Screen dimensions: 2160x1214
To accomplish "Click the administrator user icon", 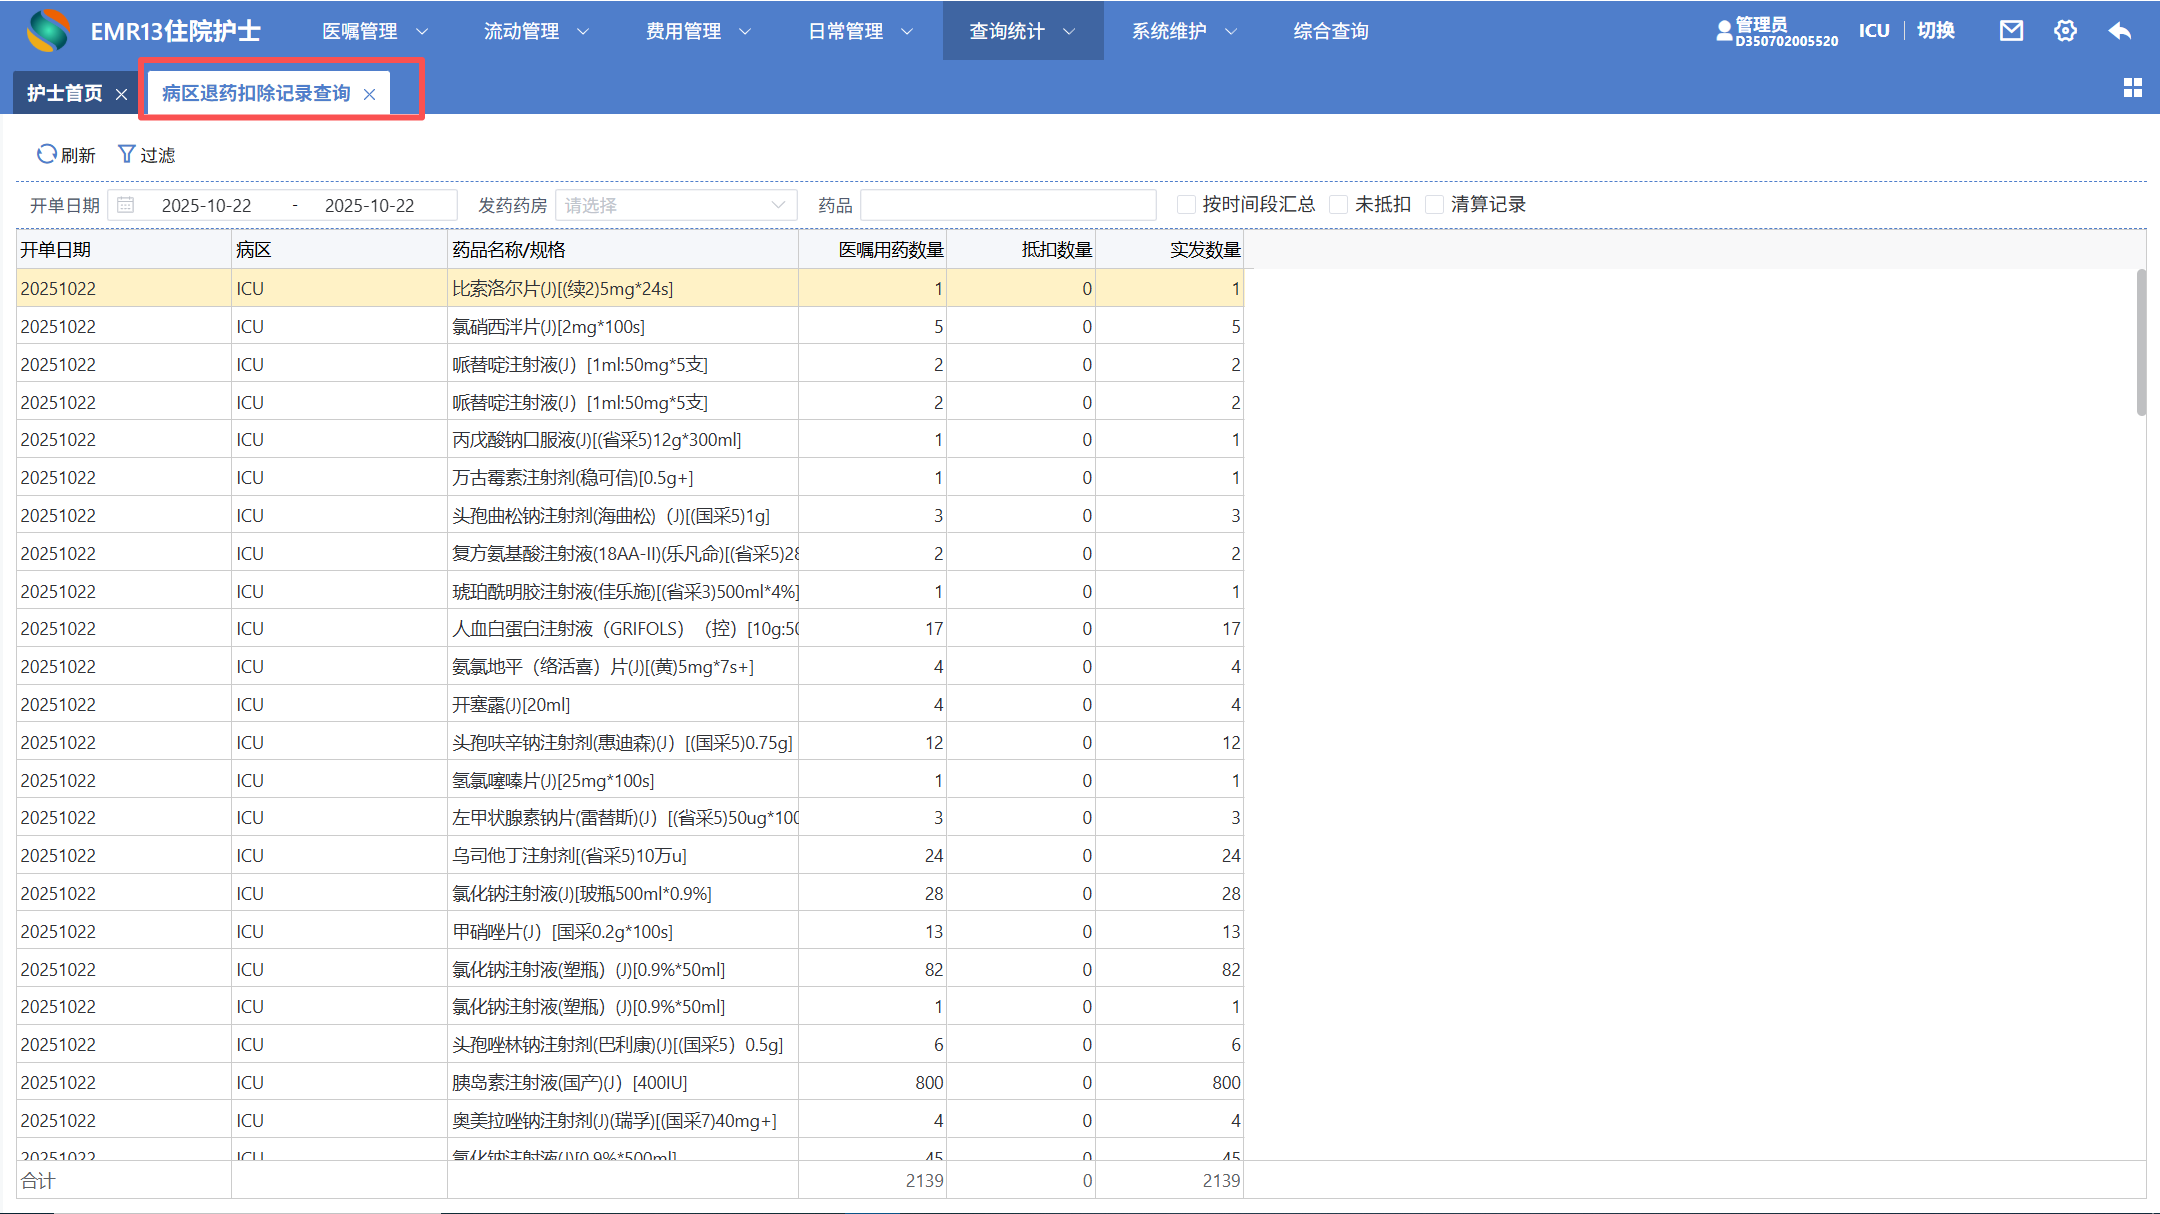I will point(1724,31).
